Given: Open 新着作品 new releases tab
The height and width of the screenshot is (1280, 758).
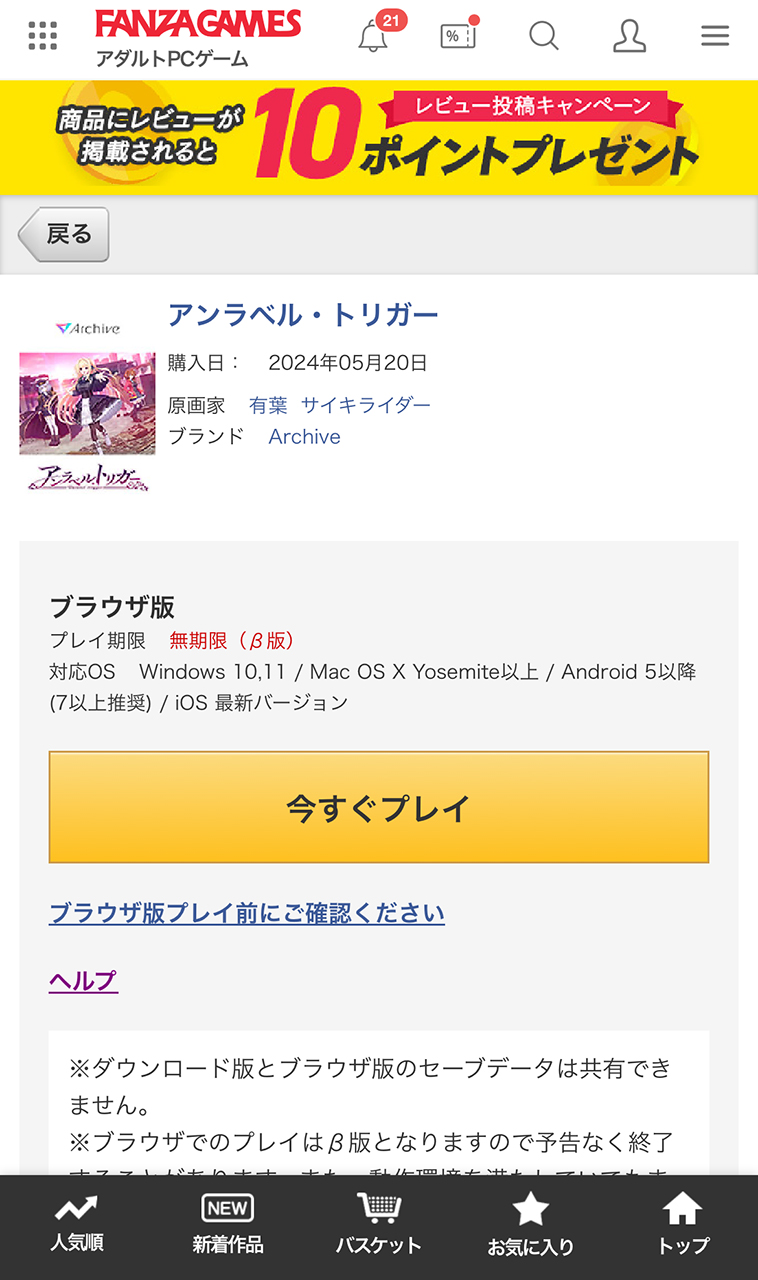Looking at the screenshot, I should point(227,1225).
